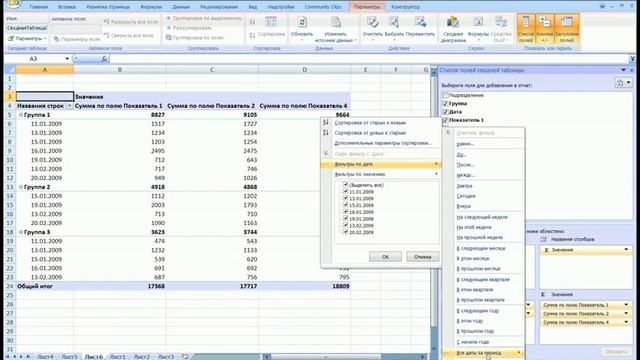Open dropdown of Значения field in Названия столбцов area

point(626,249)
